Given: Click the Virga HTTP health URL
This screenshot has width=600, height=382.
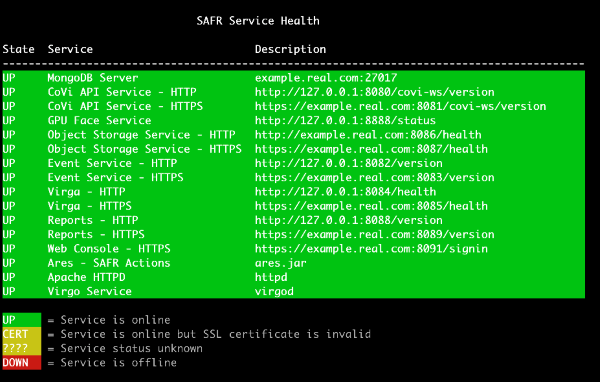Looking at the screenshot, I should point(345,192).
